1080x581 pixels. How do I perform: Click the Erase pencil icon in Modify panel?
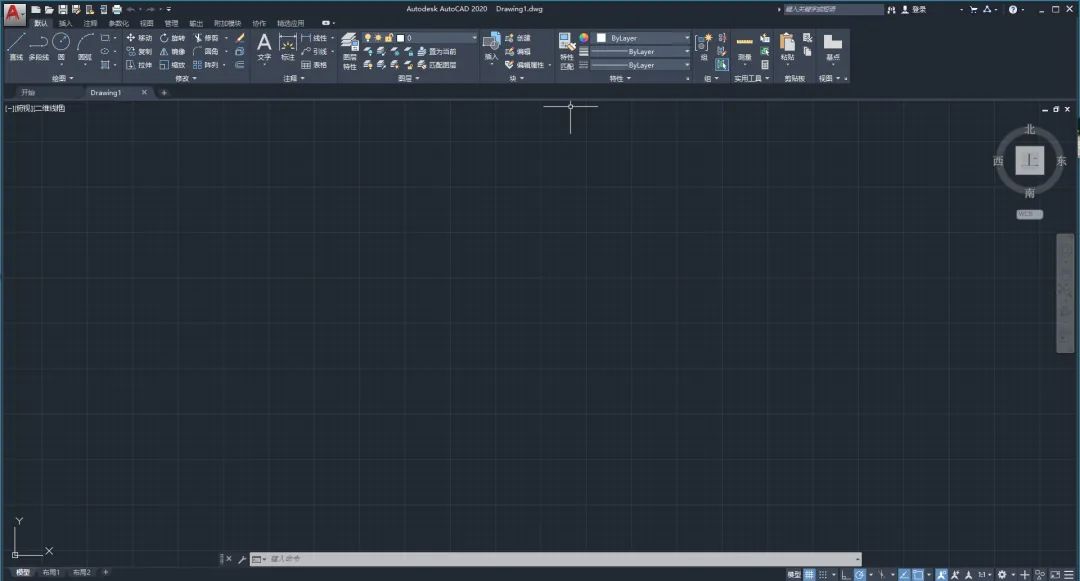[240, 38]
